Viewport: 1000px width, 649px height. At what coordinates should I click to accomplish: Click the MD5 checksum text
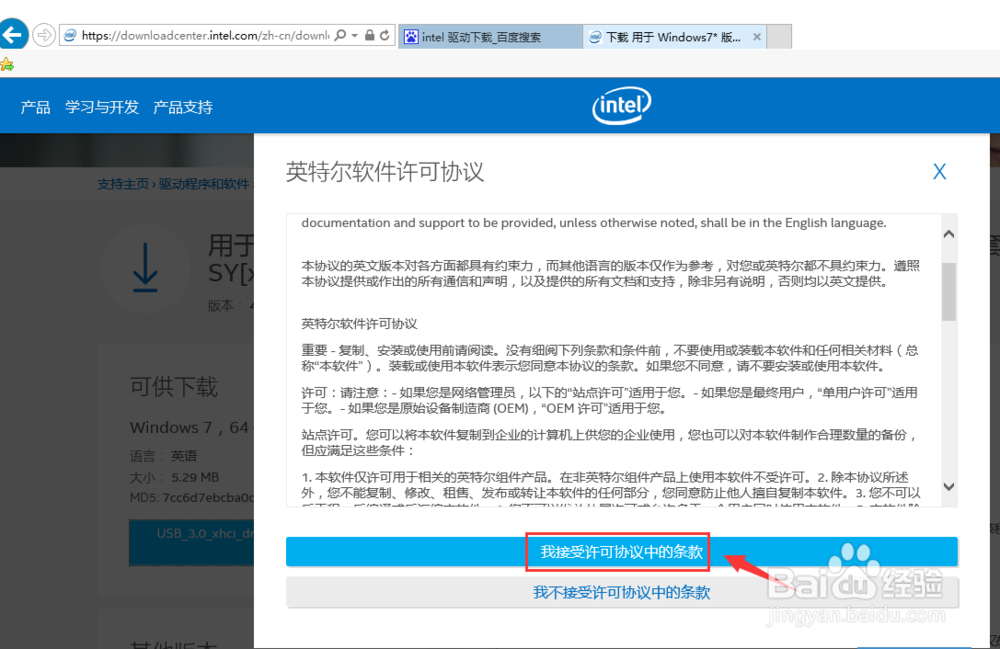(192, 497)
